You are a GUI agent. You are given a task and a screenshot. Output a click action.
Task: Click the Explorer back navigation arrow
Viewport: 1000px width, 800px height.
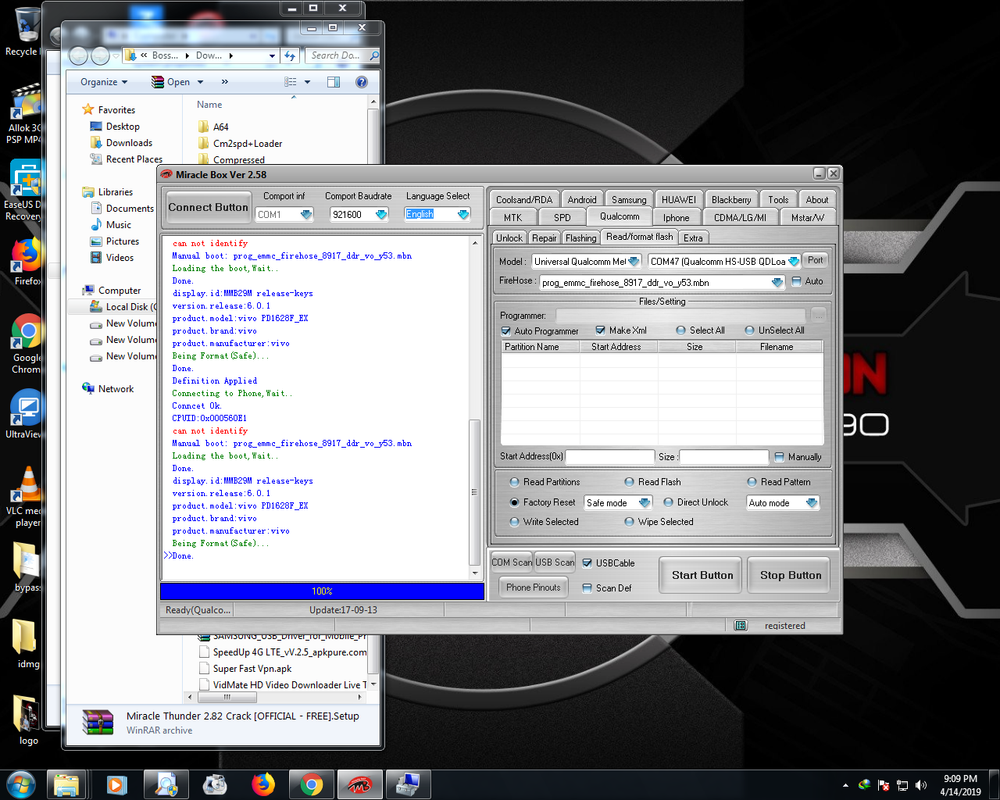click(78, 56)
